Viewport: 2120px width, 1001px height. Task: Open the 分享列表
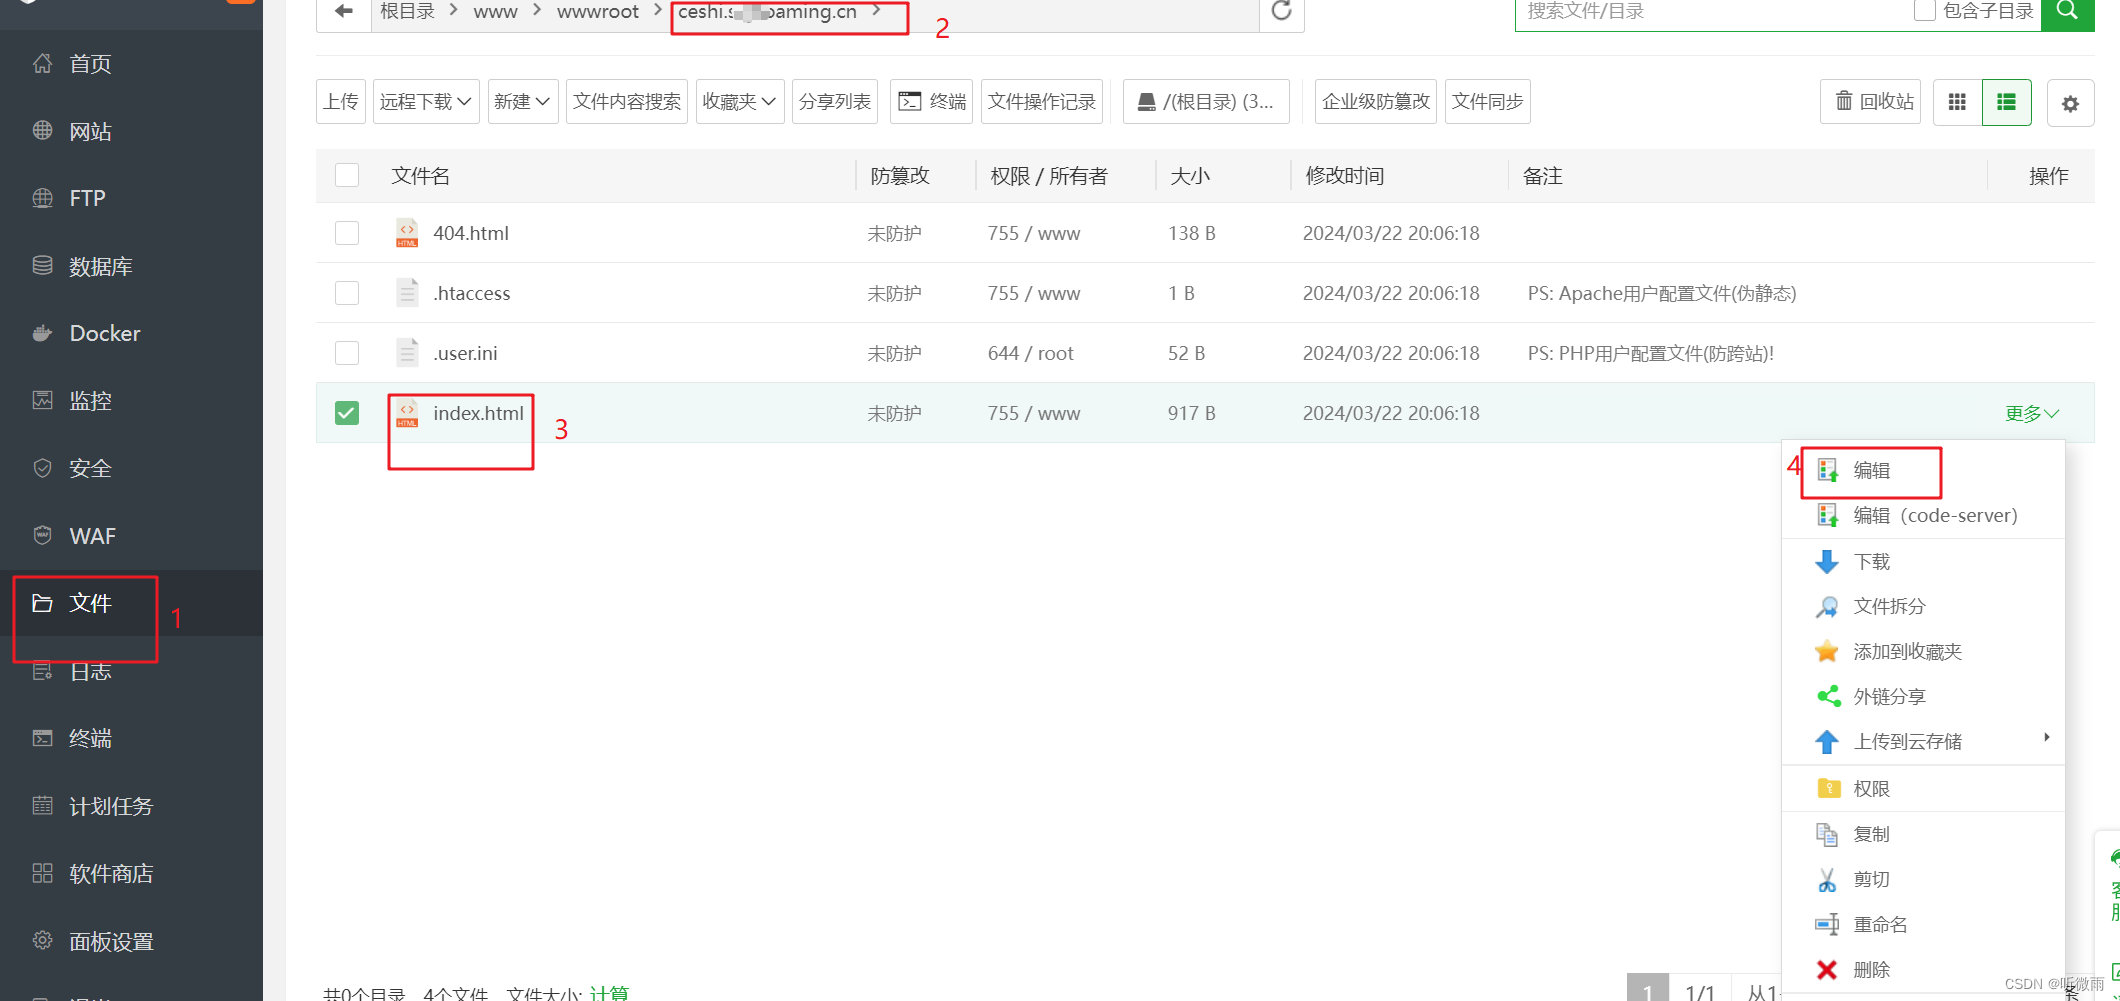coord(834,102)
